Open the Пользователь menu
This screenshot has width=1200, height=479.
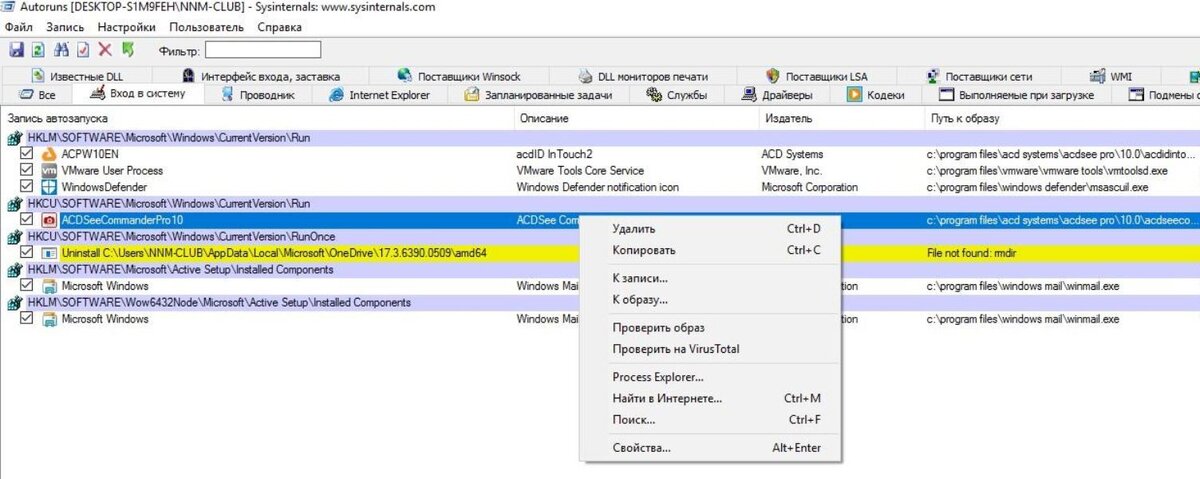coord(206,27)
